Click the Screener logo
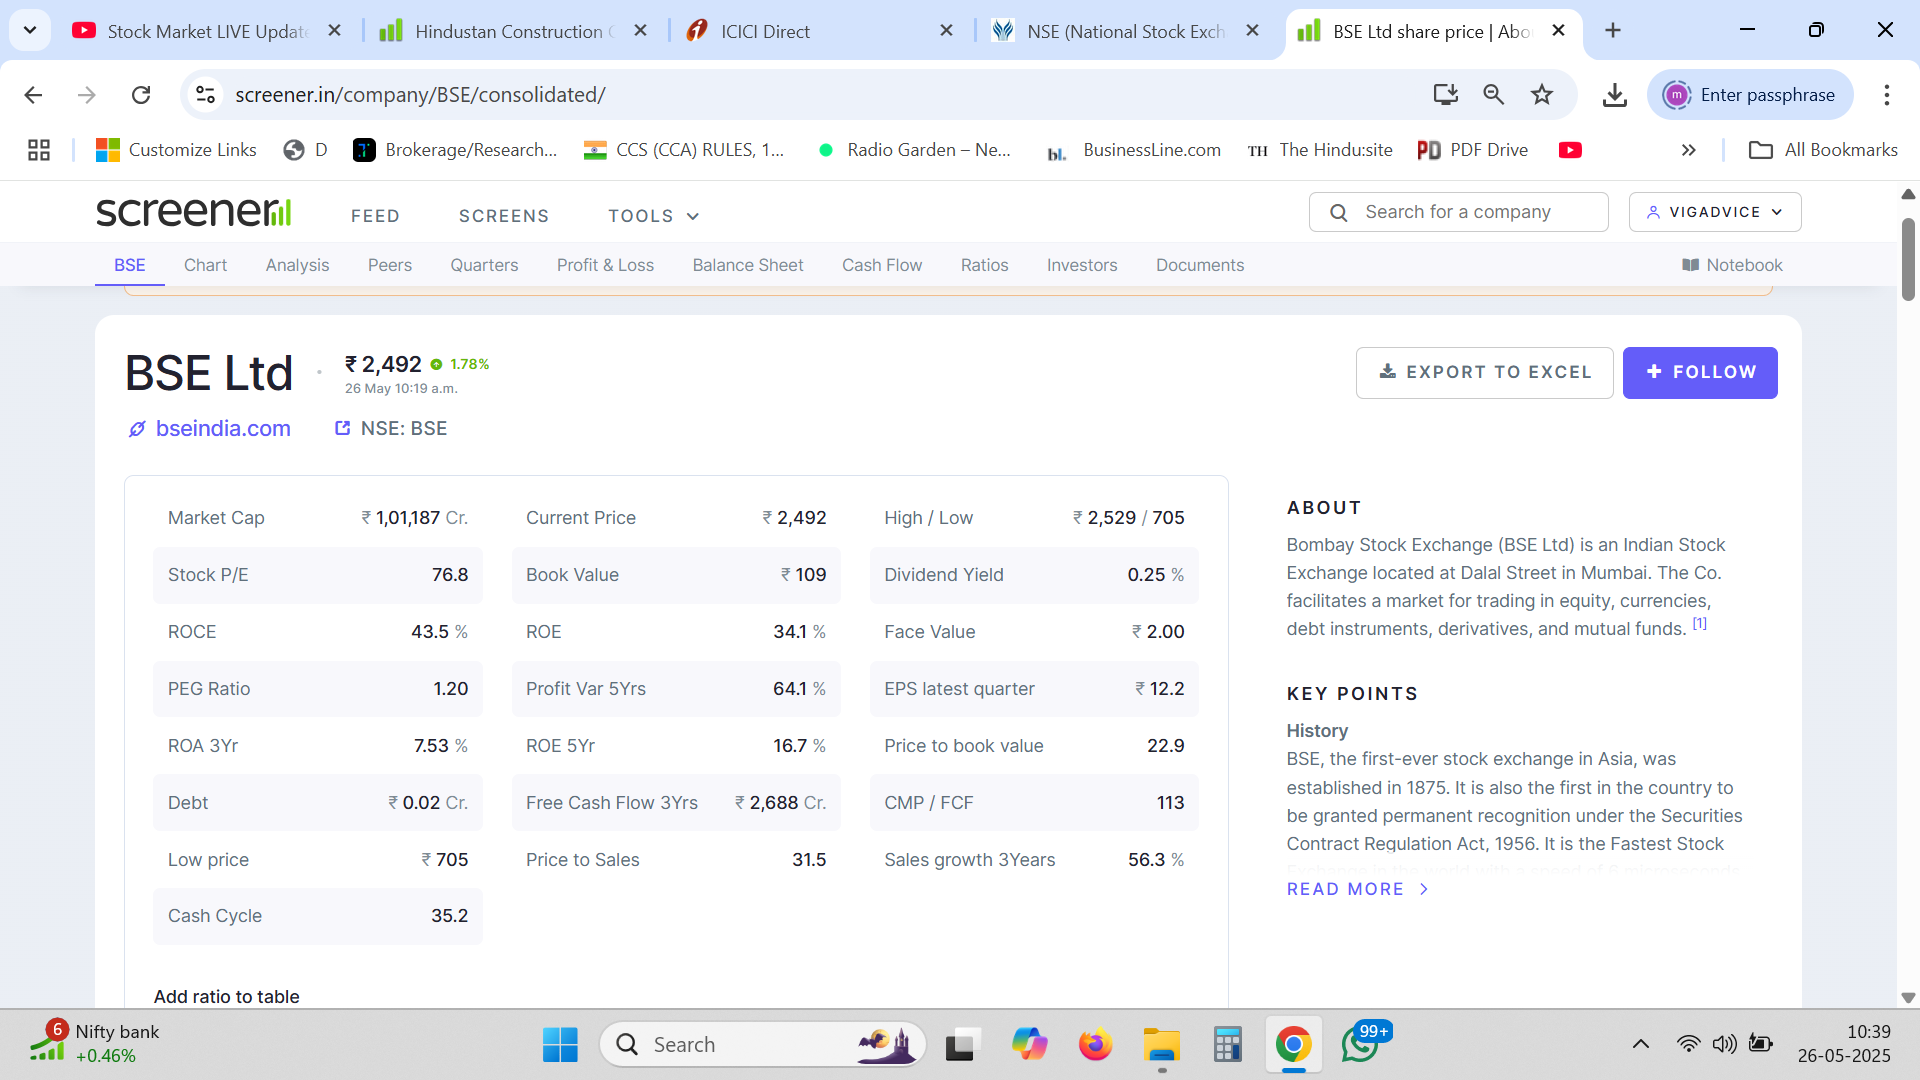 (193, 211)
